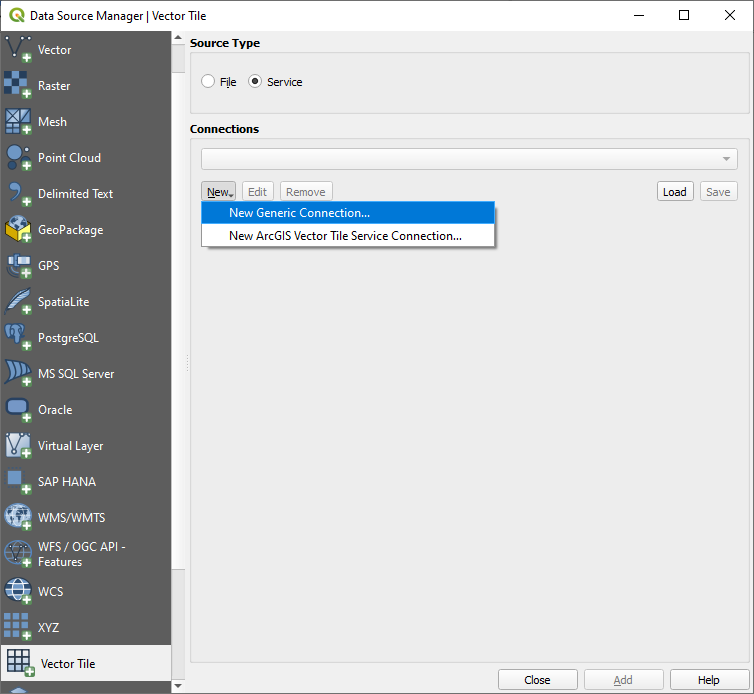754x694 pixels.
Task: Select the SAP HANA label
Action: click(x=67, y=481)
